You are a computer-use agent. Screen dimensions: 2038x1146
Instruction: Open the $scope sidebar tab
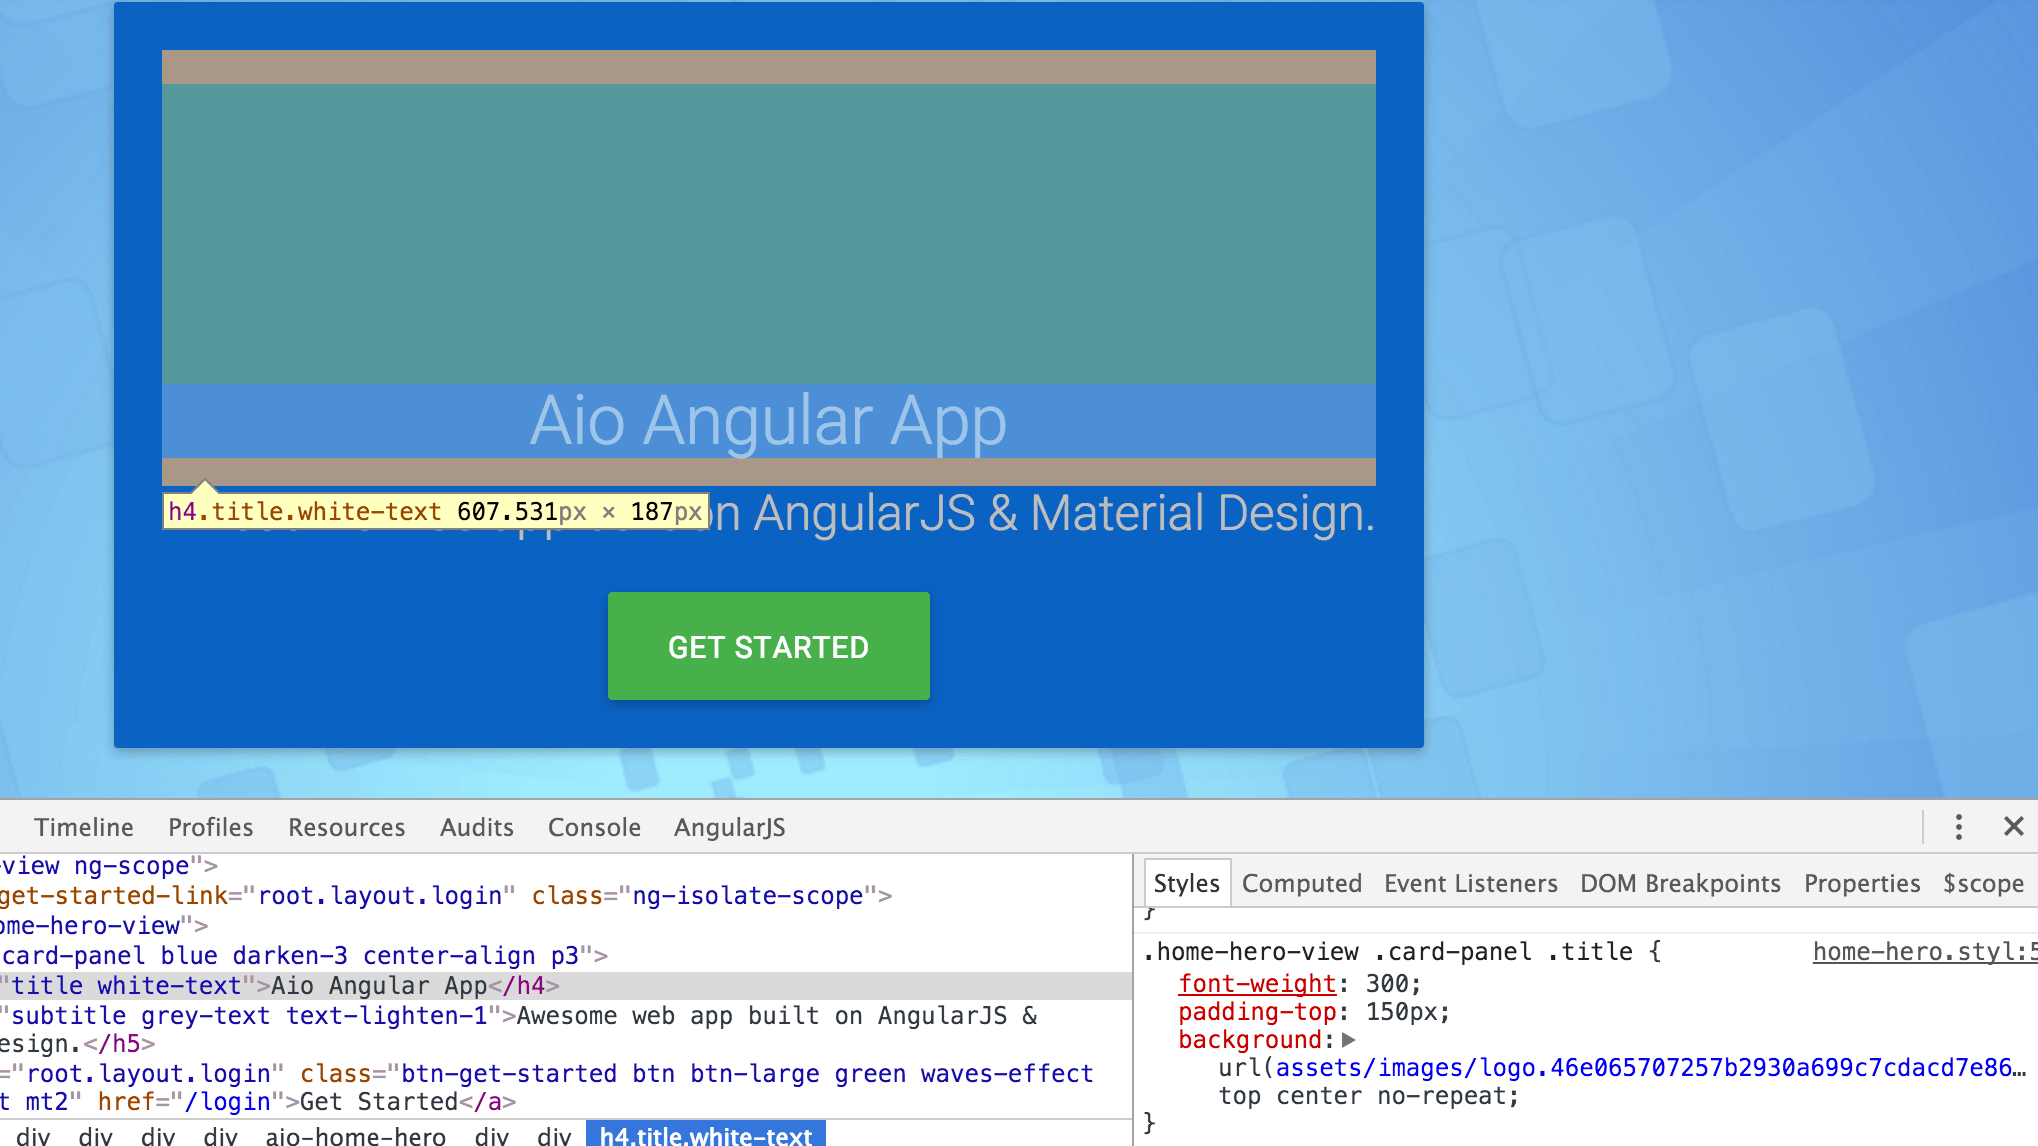pyautogui.click(x=1982, y=883)
